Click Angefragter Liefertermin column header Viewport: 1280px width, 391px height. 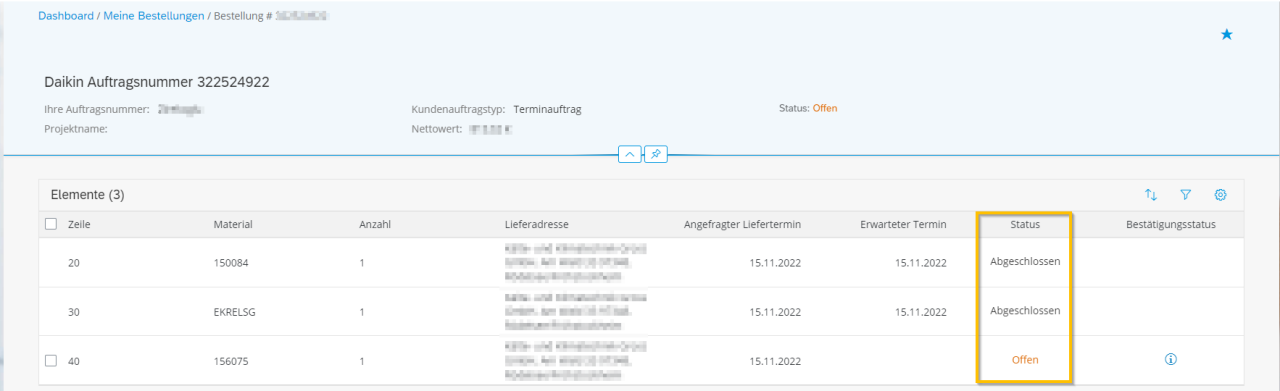coord(742,224)
